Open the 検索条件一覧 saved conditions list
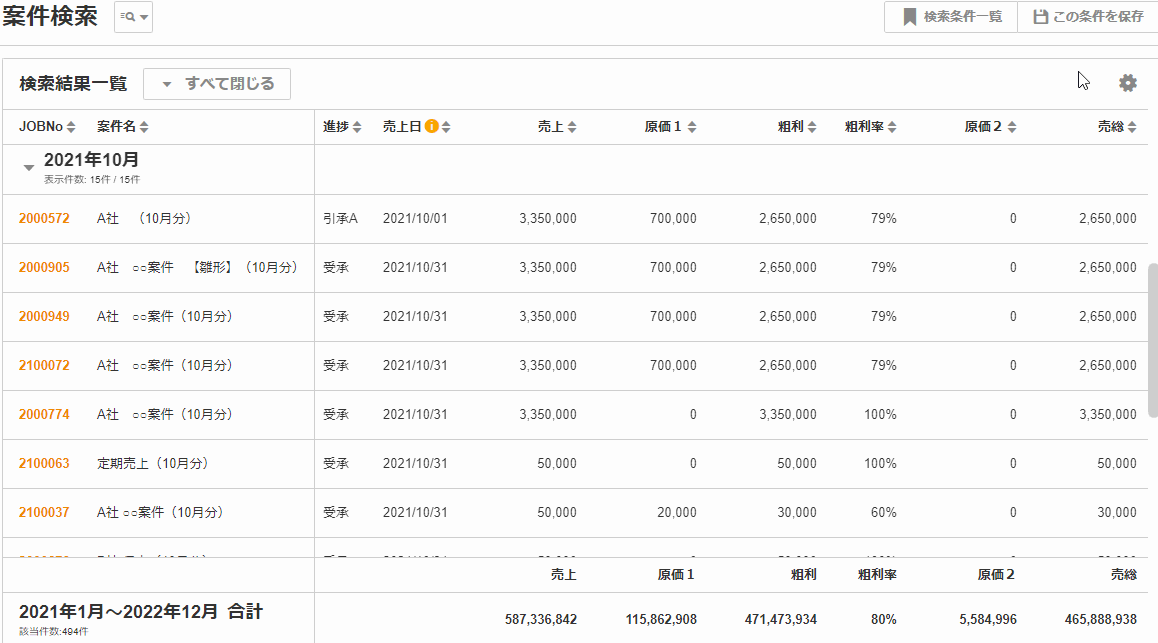The image size is (1158, 643). (x=951, y=17)
